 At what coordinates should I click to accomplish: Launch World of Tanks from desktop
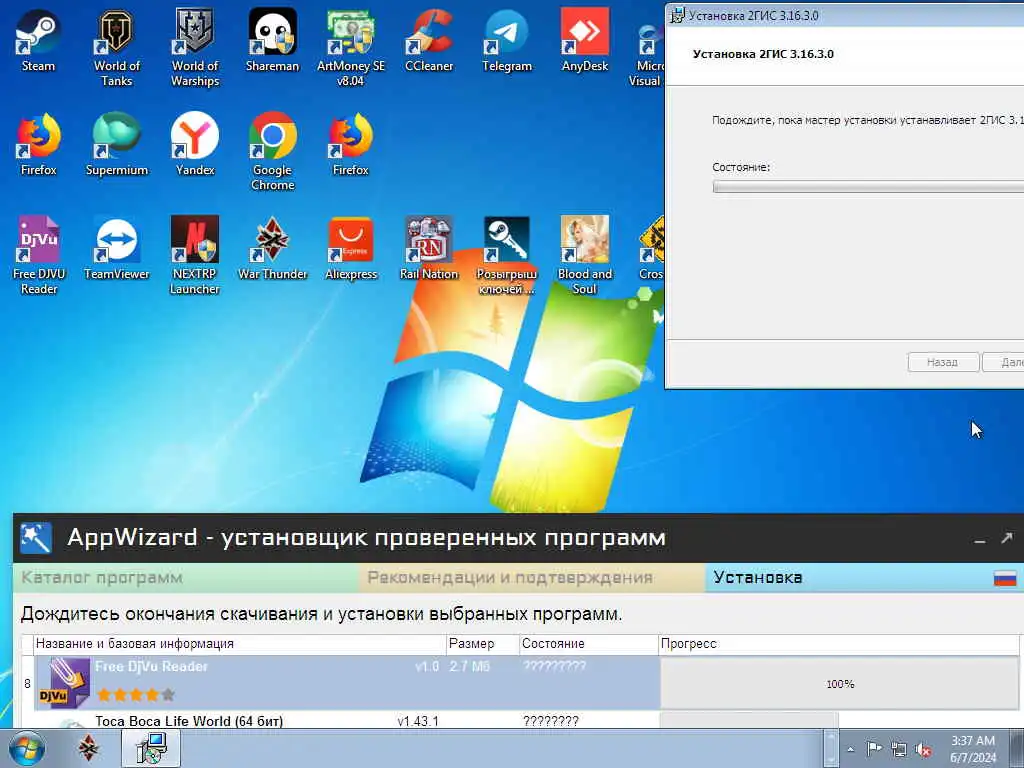click(x=116, y=47)
